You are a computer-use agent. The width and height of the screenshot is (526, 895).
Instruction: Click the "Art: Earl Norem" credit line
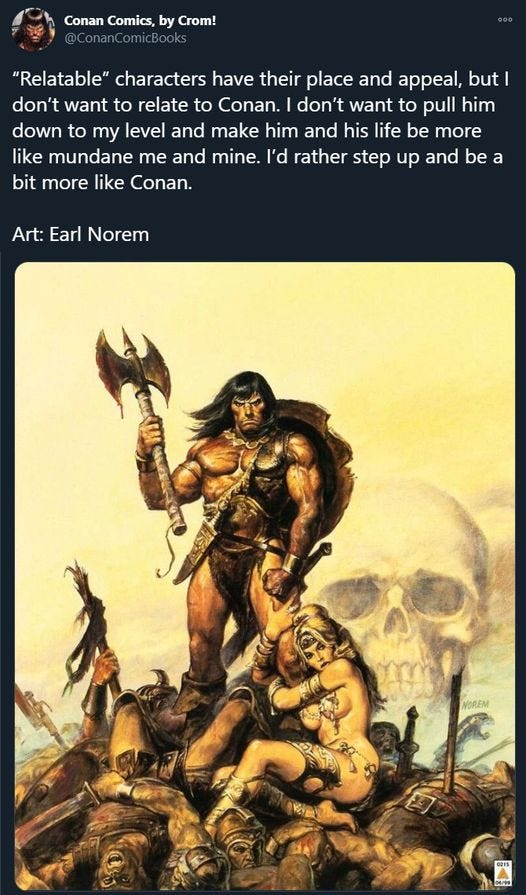click(x=80, y=234)
